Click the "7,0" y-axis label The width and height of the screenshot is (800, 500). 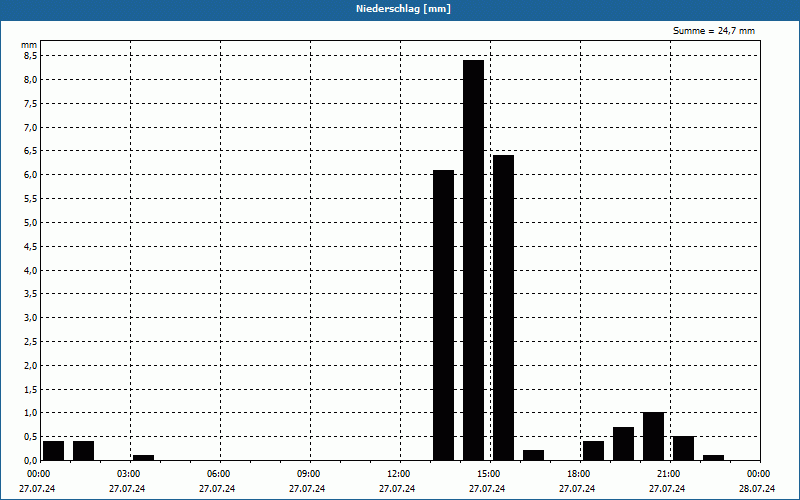pos(31,127)
